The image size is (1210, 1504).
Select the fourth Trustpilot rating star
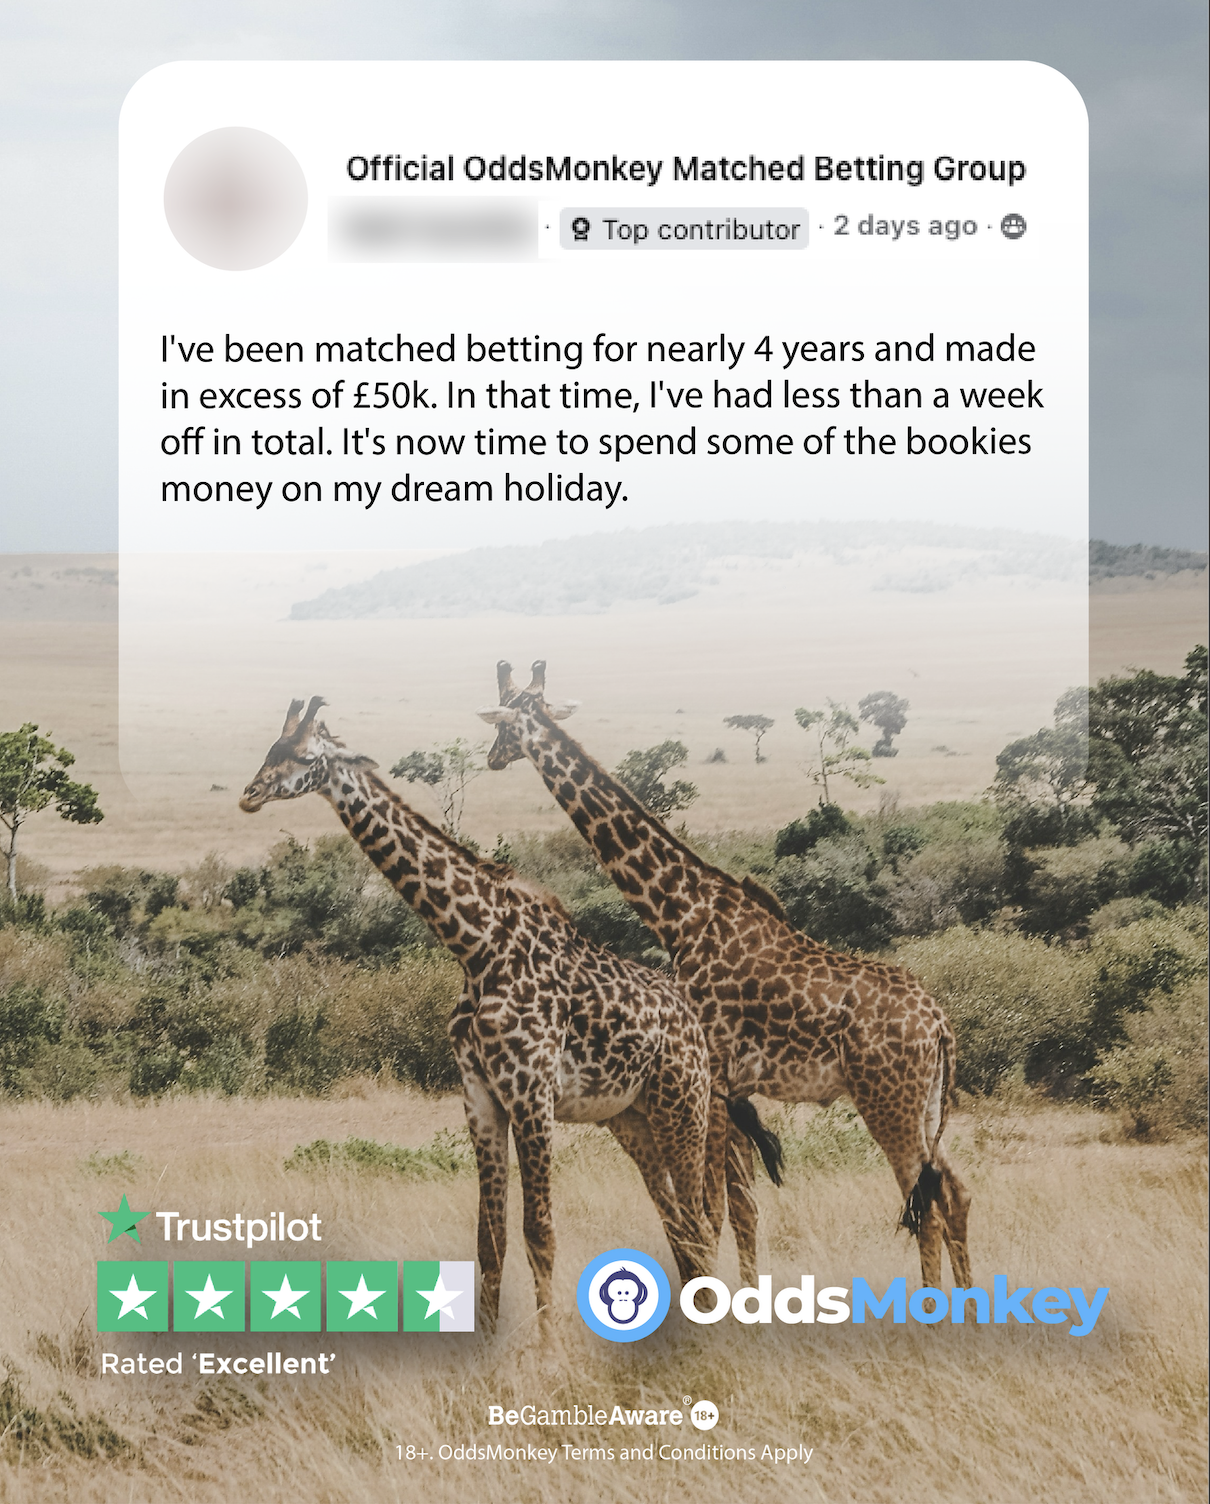coord(362,1297)
